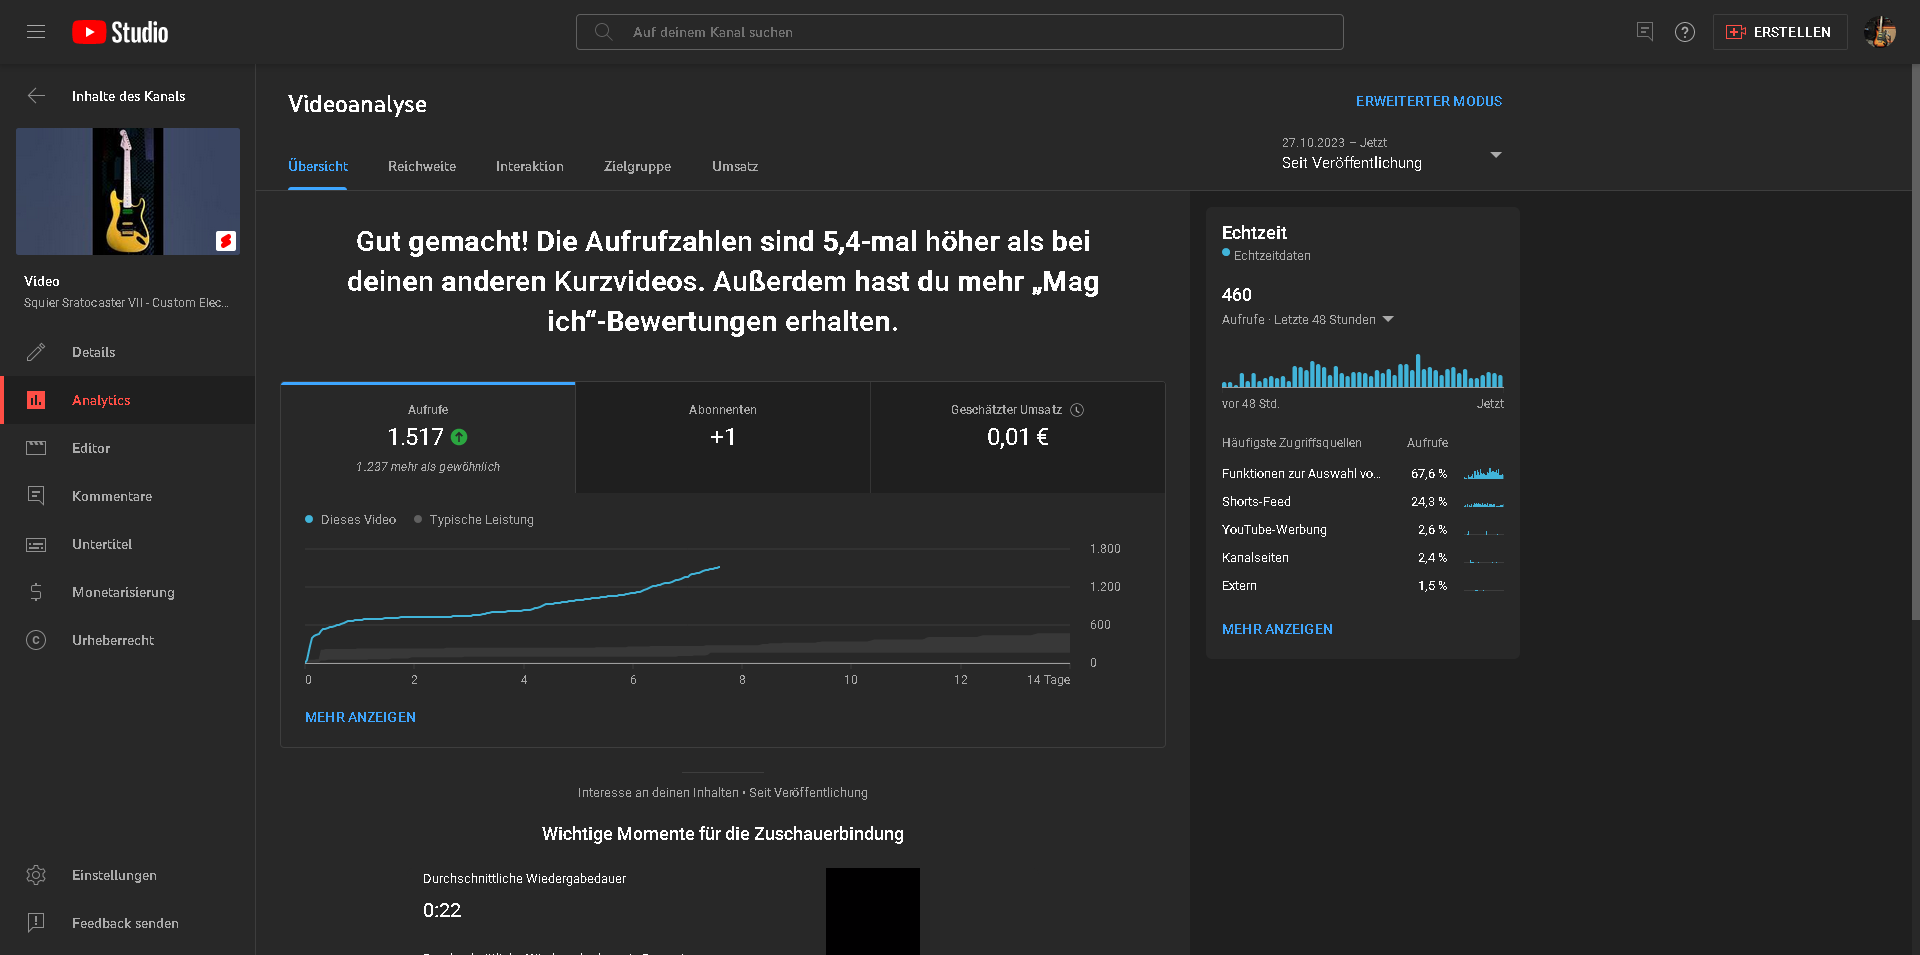Go back using the channel content arrow
Viewport: 1920px width, 955px height.
tap(36, 96)
